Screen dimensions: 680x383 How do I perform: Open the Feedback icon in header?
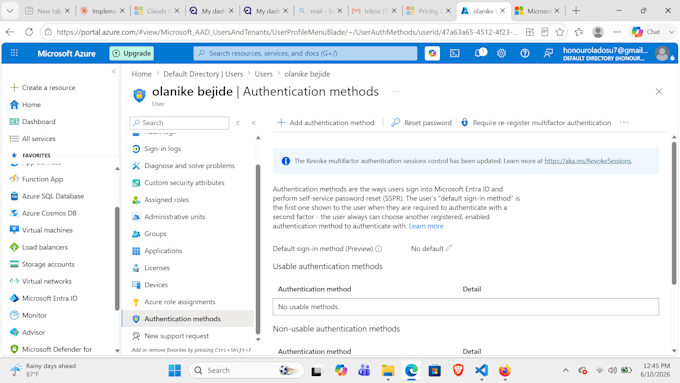coord(548,53)
